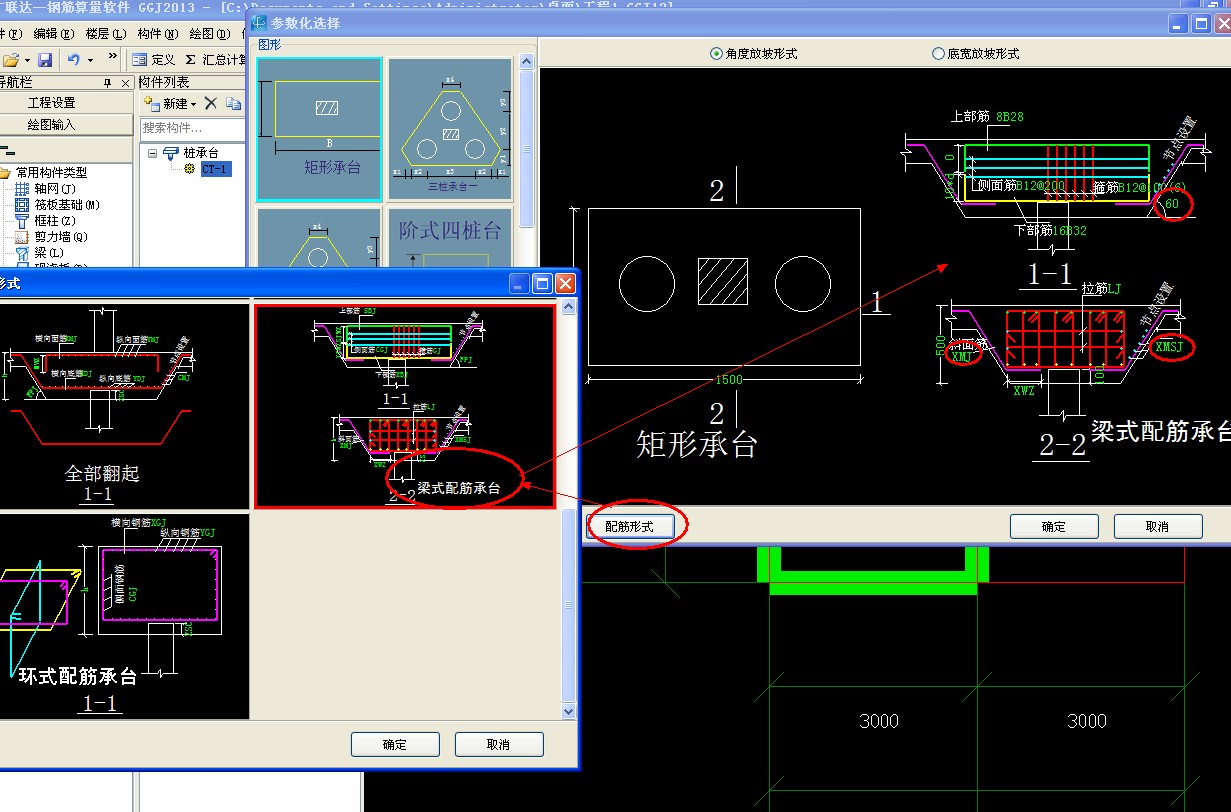The height and width of the screenshot is (812, 1231).
Task: Select 桩承台 tree node
Action: [x=199, y=153]
